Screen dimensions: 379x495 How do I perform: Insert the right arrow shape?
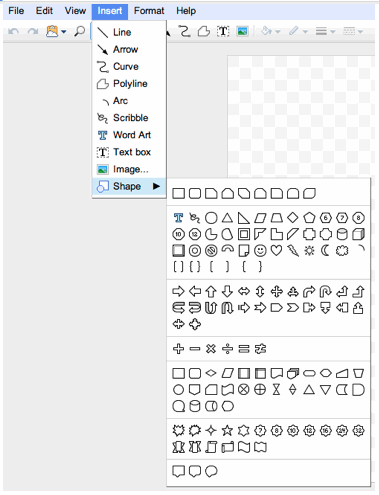coord(178,291)
